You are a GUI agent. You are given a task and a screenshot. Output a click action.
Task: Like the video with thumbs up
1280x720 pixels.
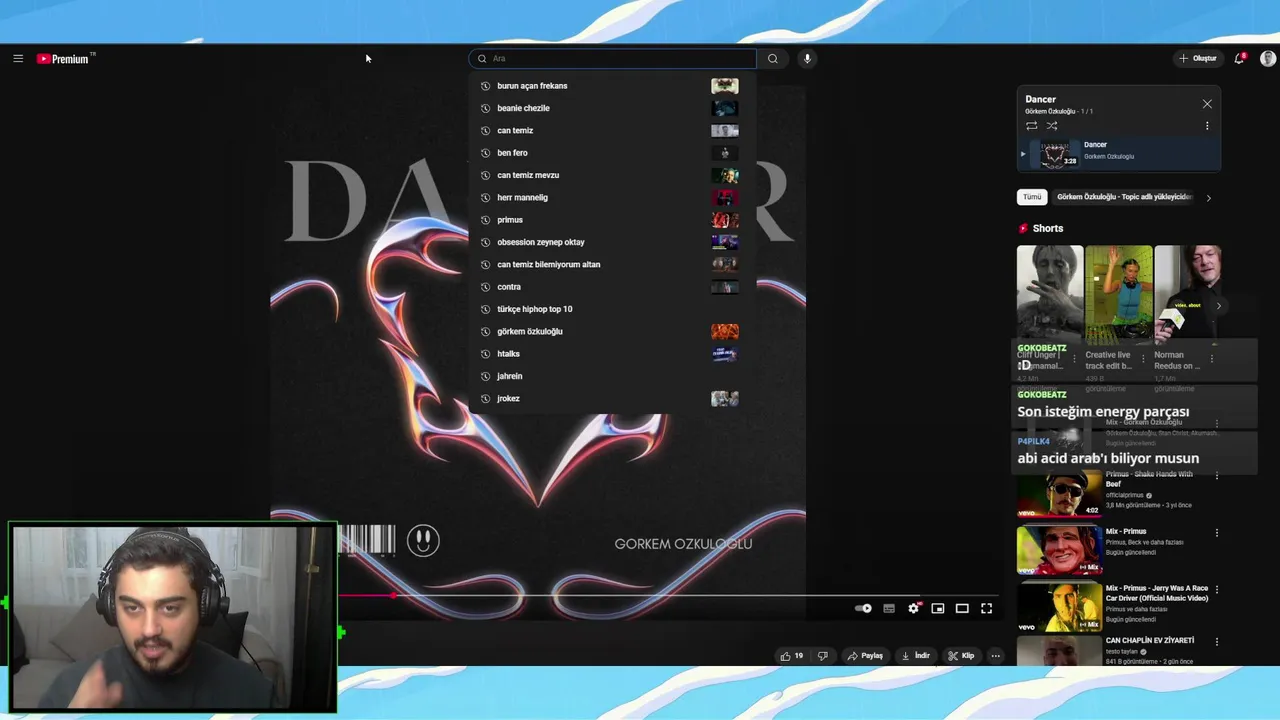792,656
